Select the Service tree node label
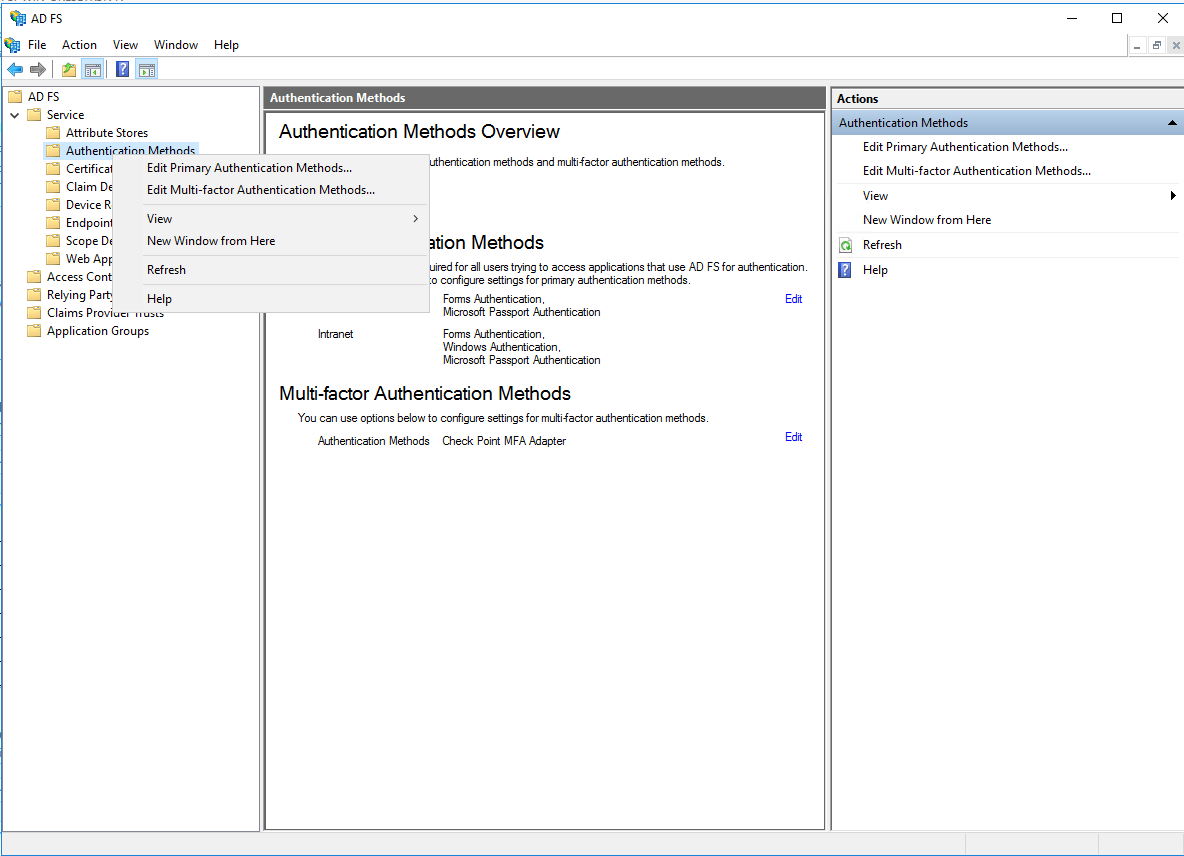Viewport: 1184px width, 856px height. (x=65, y=115)
